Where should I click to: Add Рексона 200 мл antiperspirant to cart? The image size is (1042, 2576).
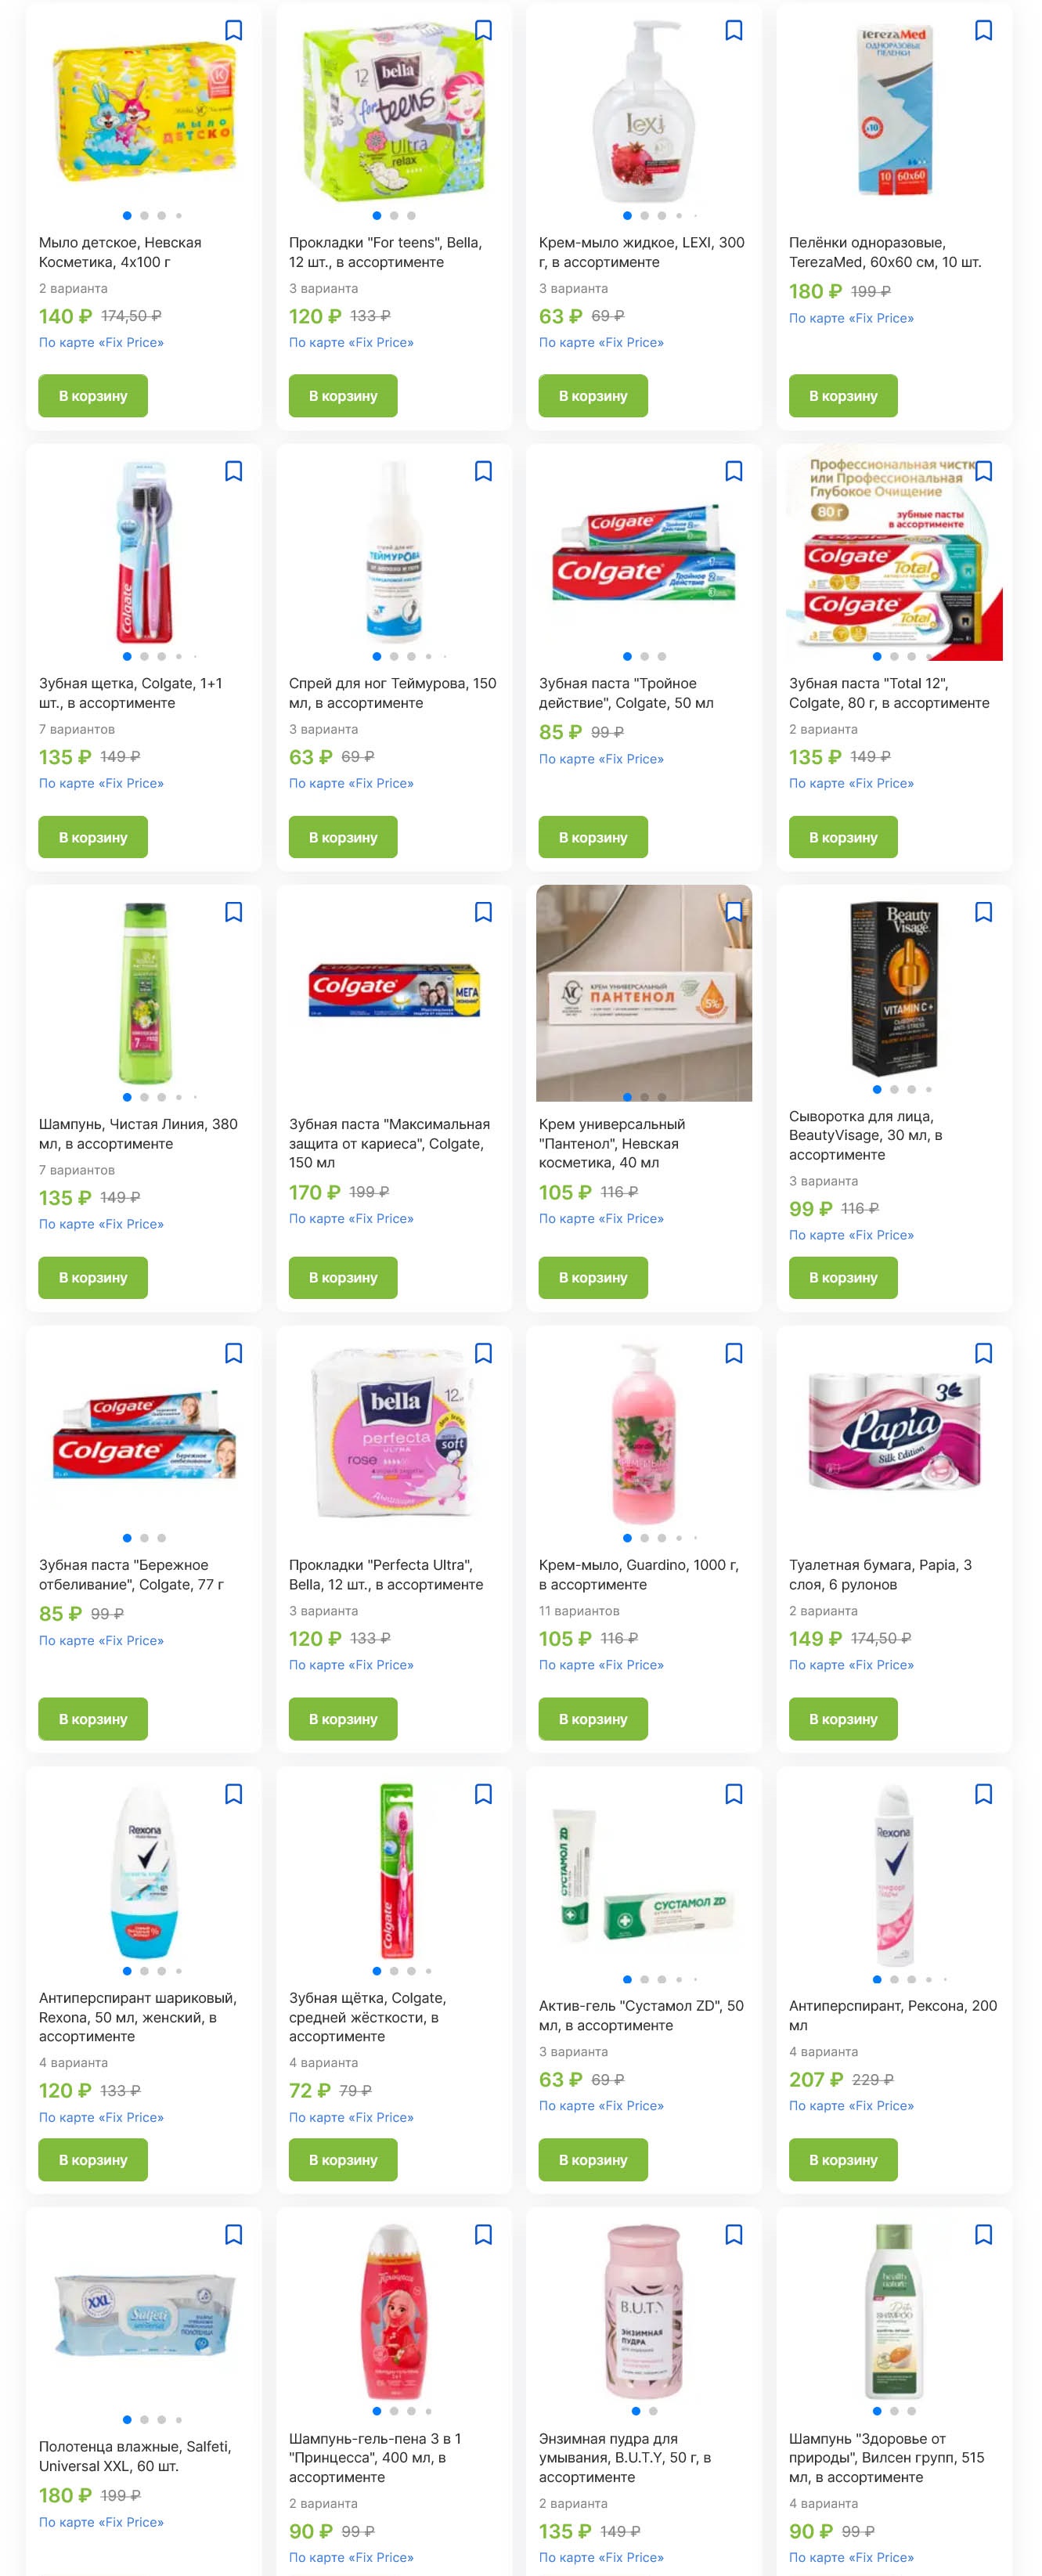coord(843,2160)
